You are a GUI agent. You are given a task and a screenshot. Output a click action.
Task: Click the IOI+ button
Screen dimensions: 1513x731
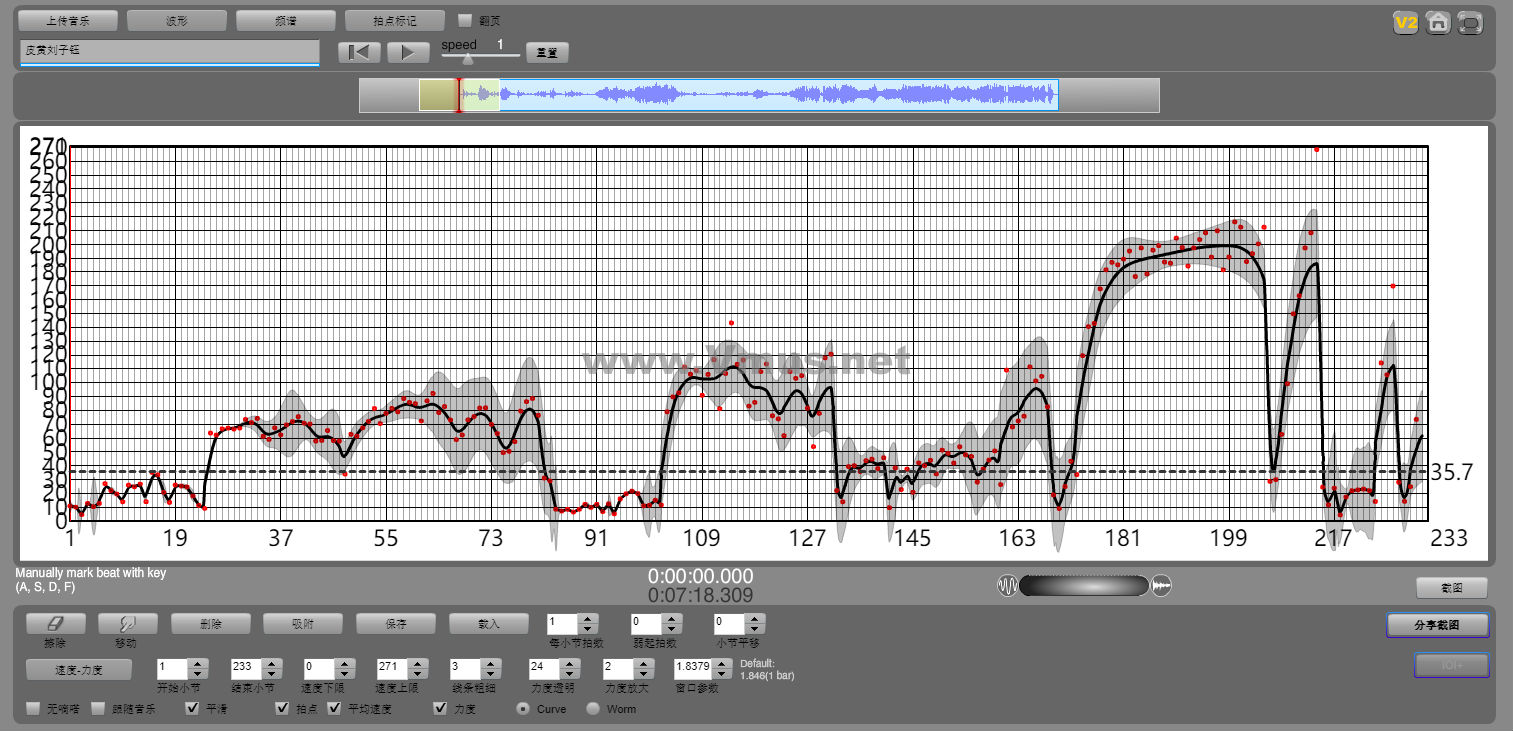(1452, 665)
